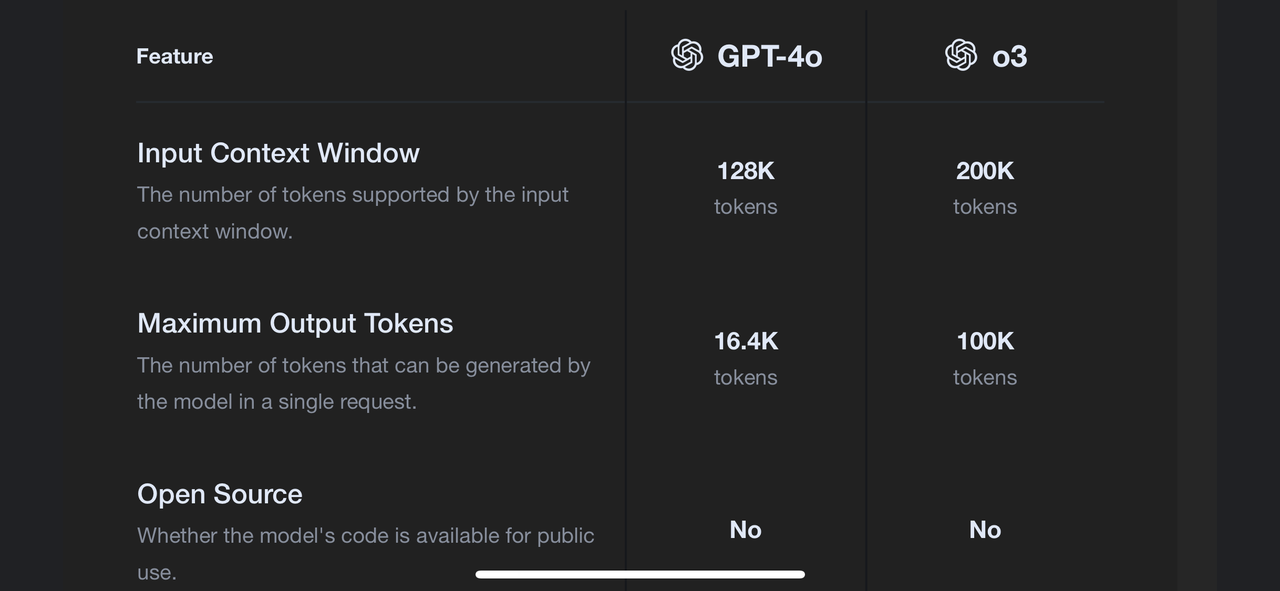Click the 200K context window value
The height and width of the screenshot is (591, 1280).
coord(985,171)
